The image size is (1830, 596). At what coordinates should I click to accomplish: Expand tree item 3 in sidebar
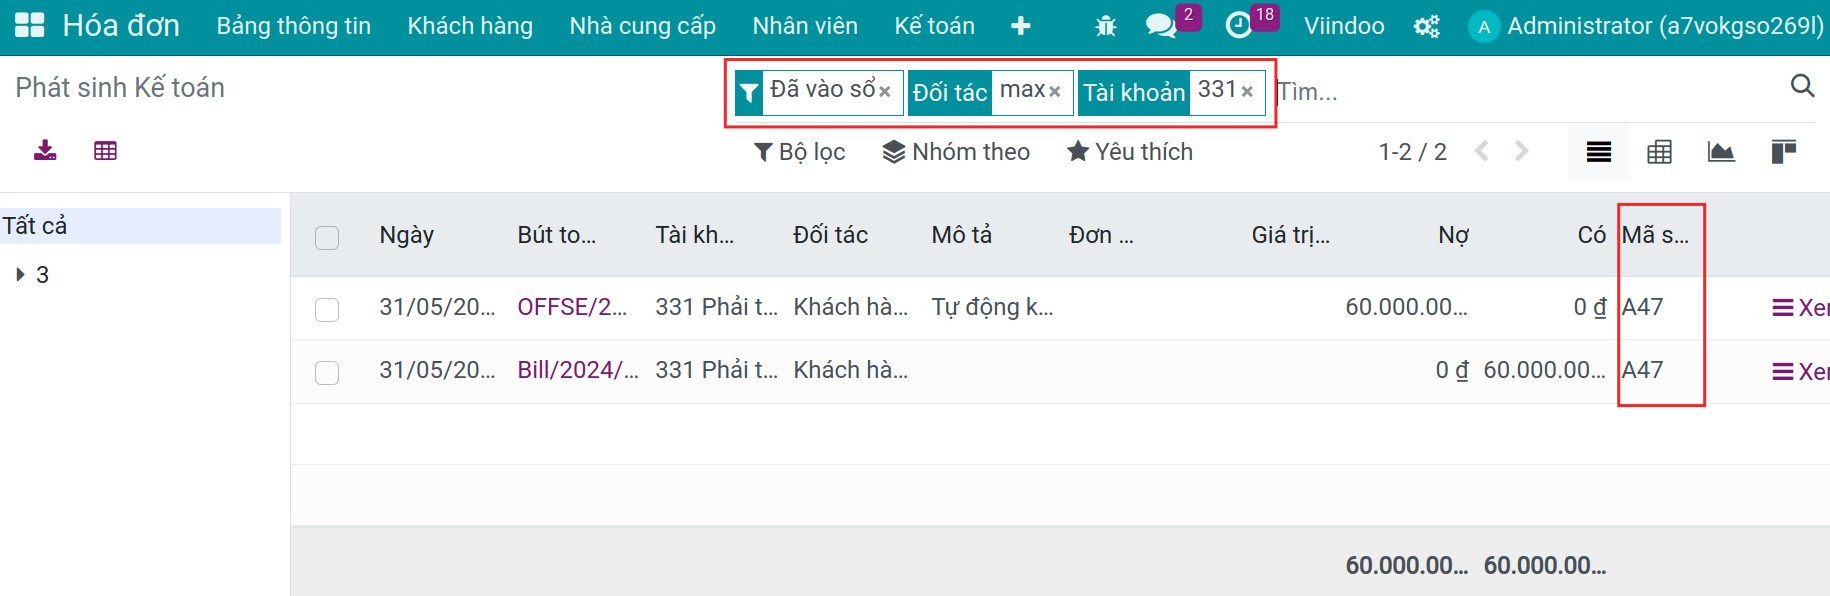(x=20, y=274)
